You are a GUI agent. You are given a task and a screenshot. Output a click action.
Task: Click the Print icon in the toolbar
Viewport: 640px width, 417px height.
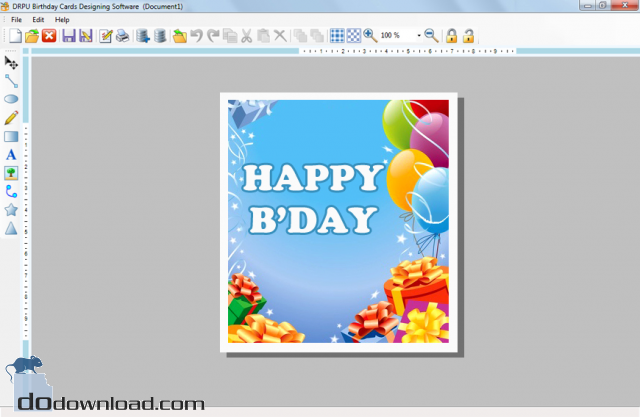coord(122,36)
